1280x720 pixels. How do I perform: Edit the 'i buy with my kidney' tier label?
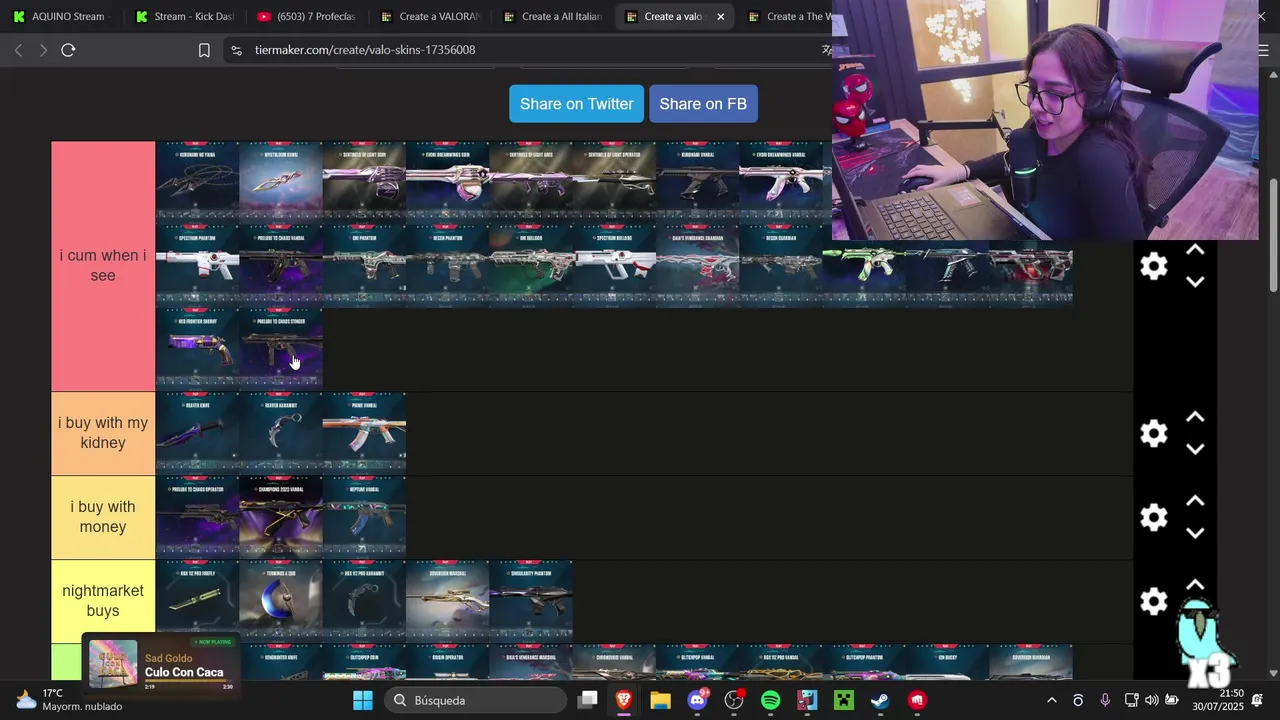pos(103,433)
